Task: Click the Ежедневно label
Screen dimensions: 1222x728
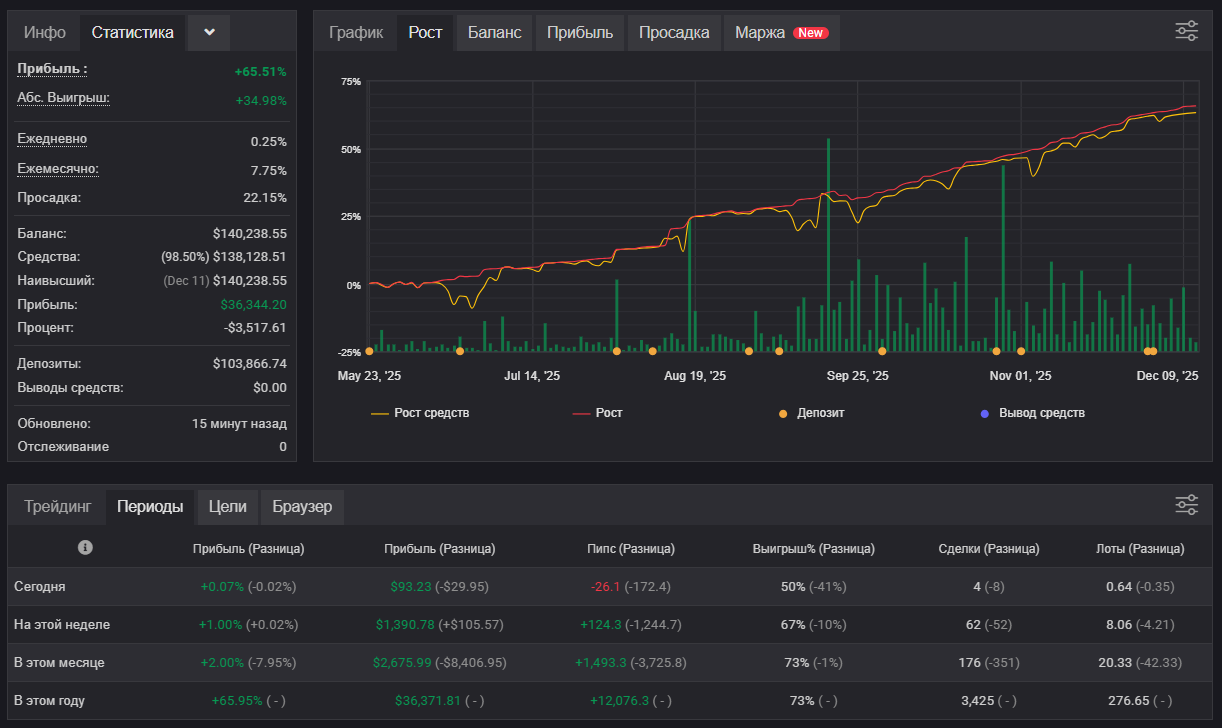Action: [x=52, y=139]
